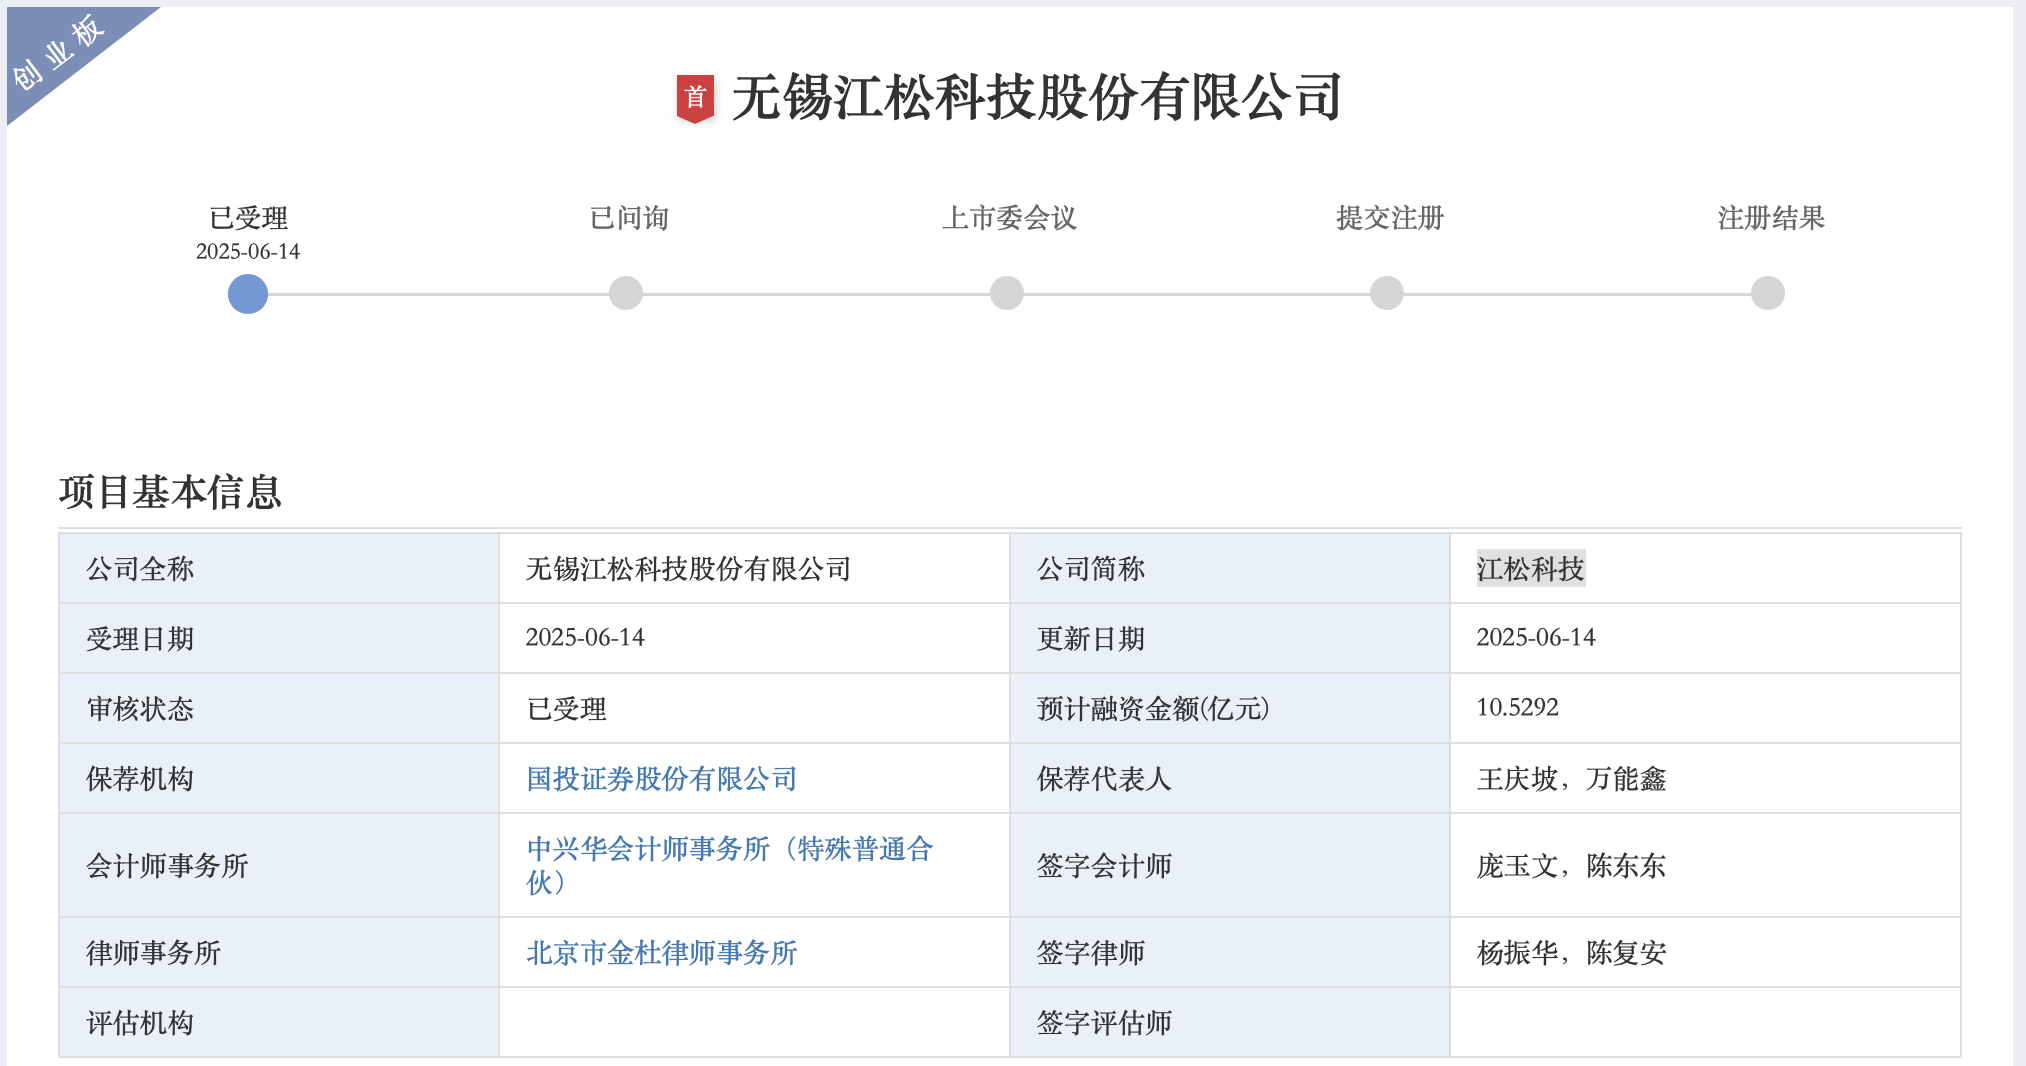Click the 上市委会议 stage label

point(1009,218)
